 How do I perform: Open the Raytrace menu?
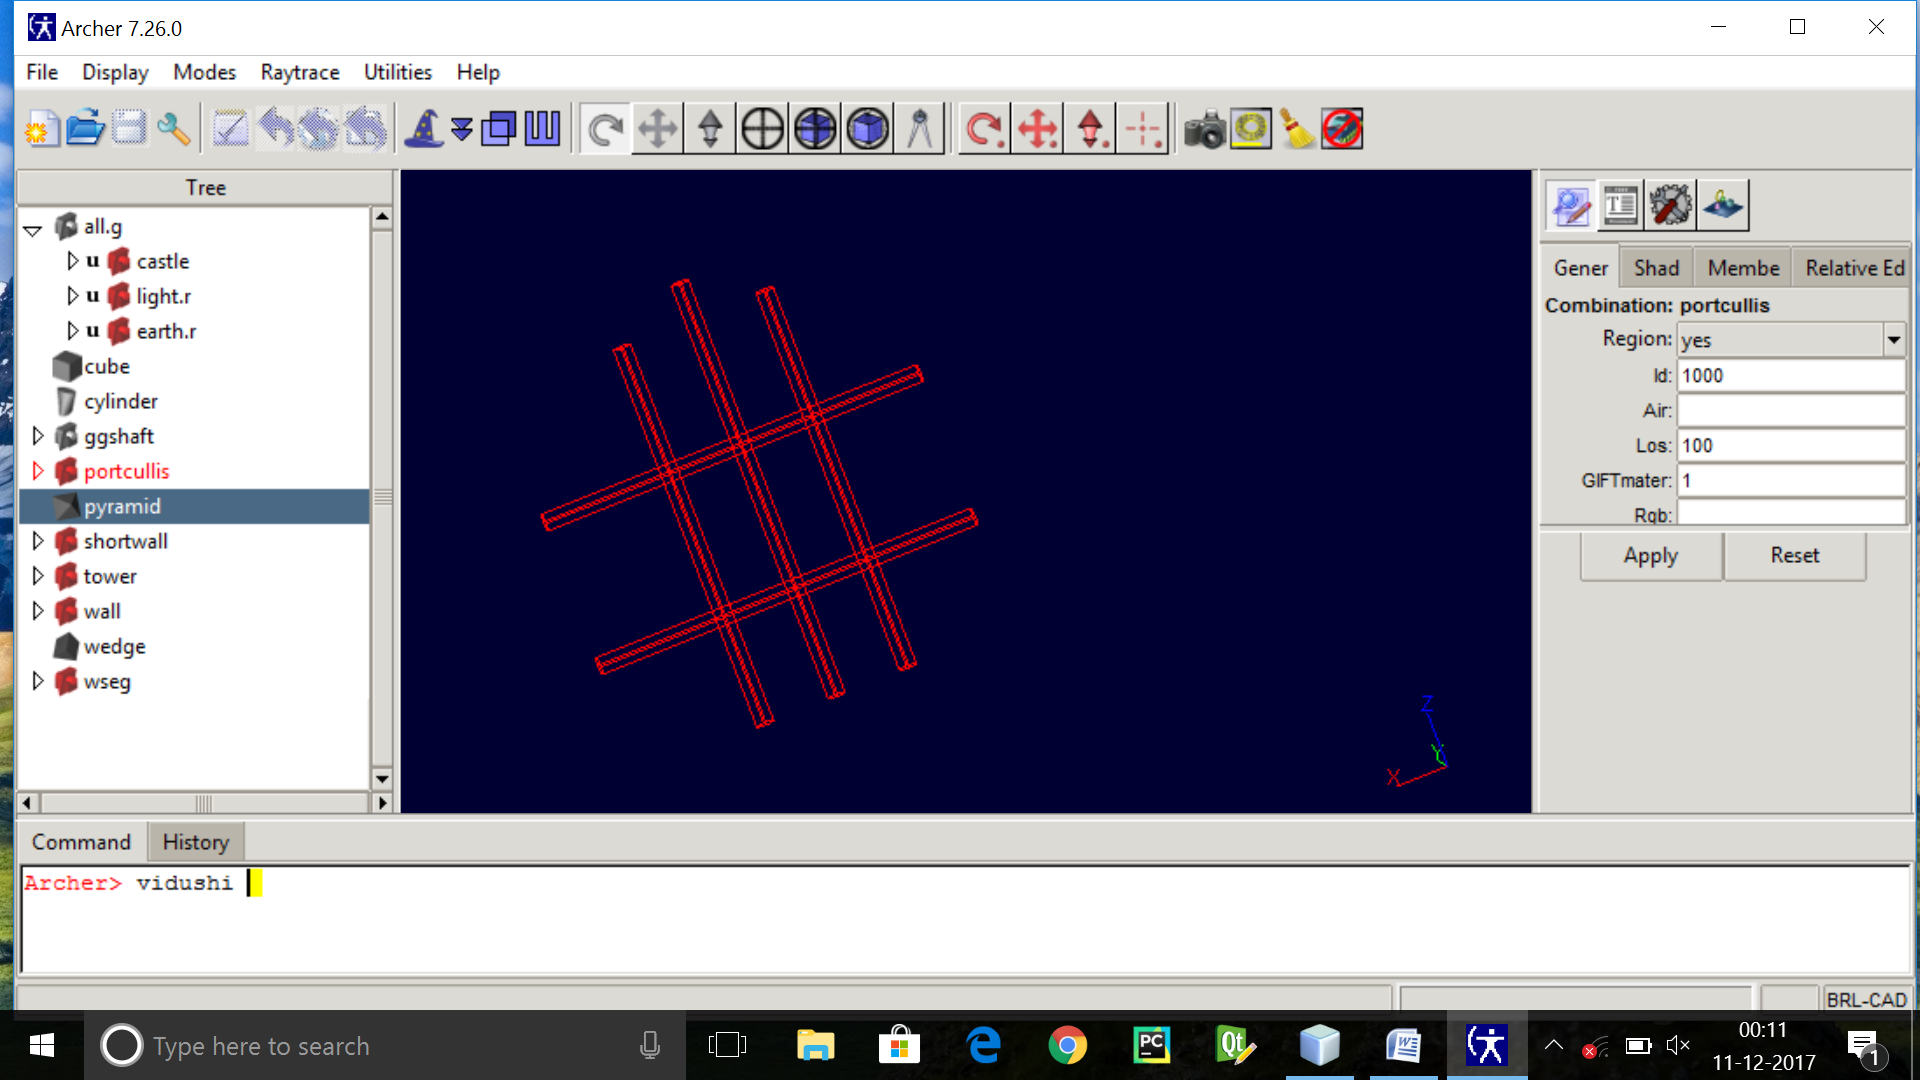coord(299,72)
